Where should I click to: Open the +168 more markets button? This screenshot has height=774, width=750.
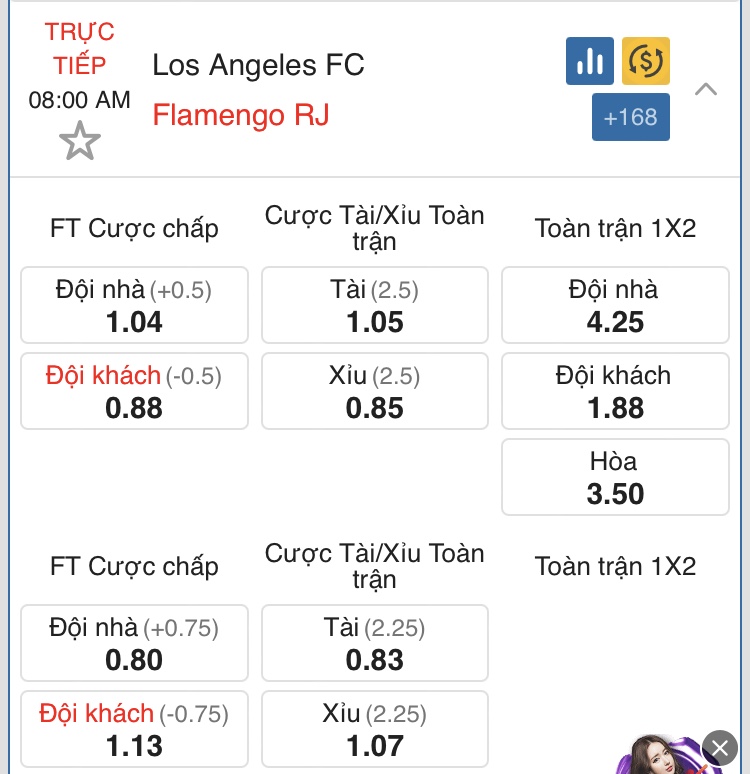click(x=631, y=117)
